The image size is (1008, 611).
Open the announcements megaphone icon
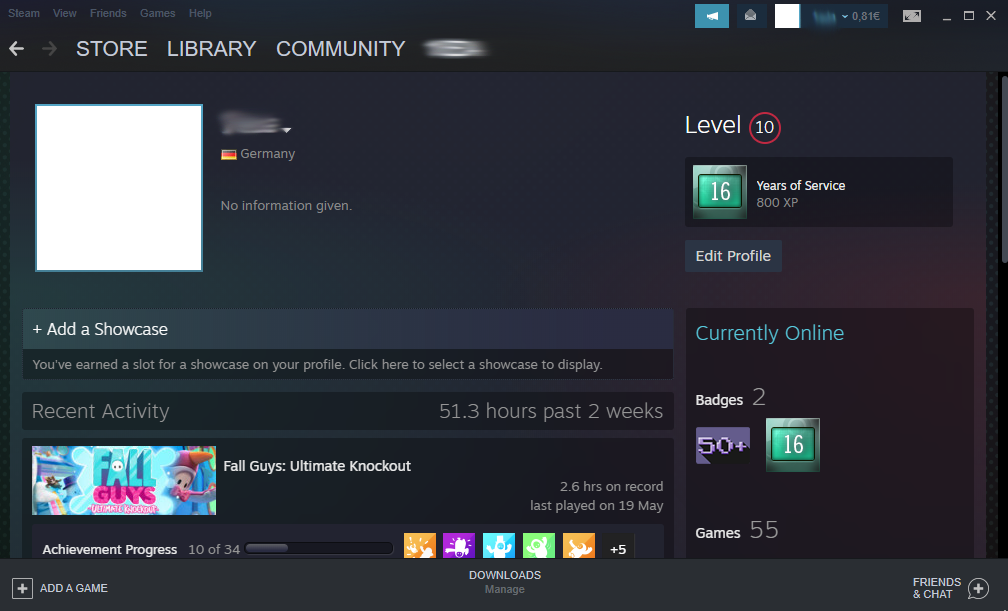(x=712, y=16)
